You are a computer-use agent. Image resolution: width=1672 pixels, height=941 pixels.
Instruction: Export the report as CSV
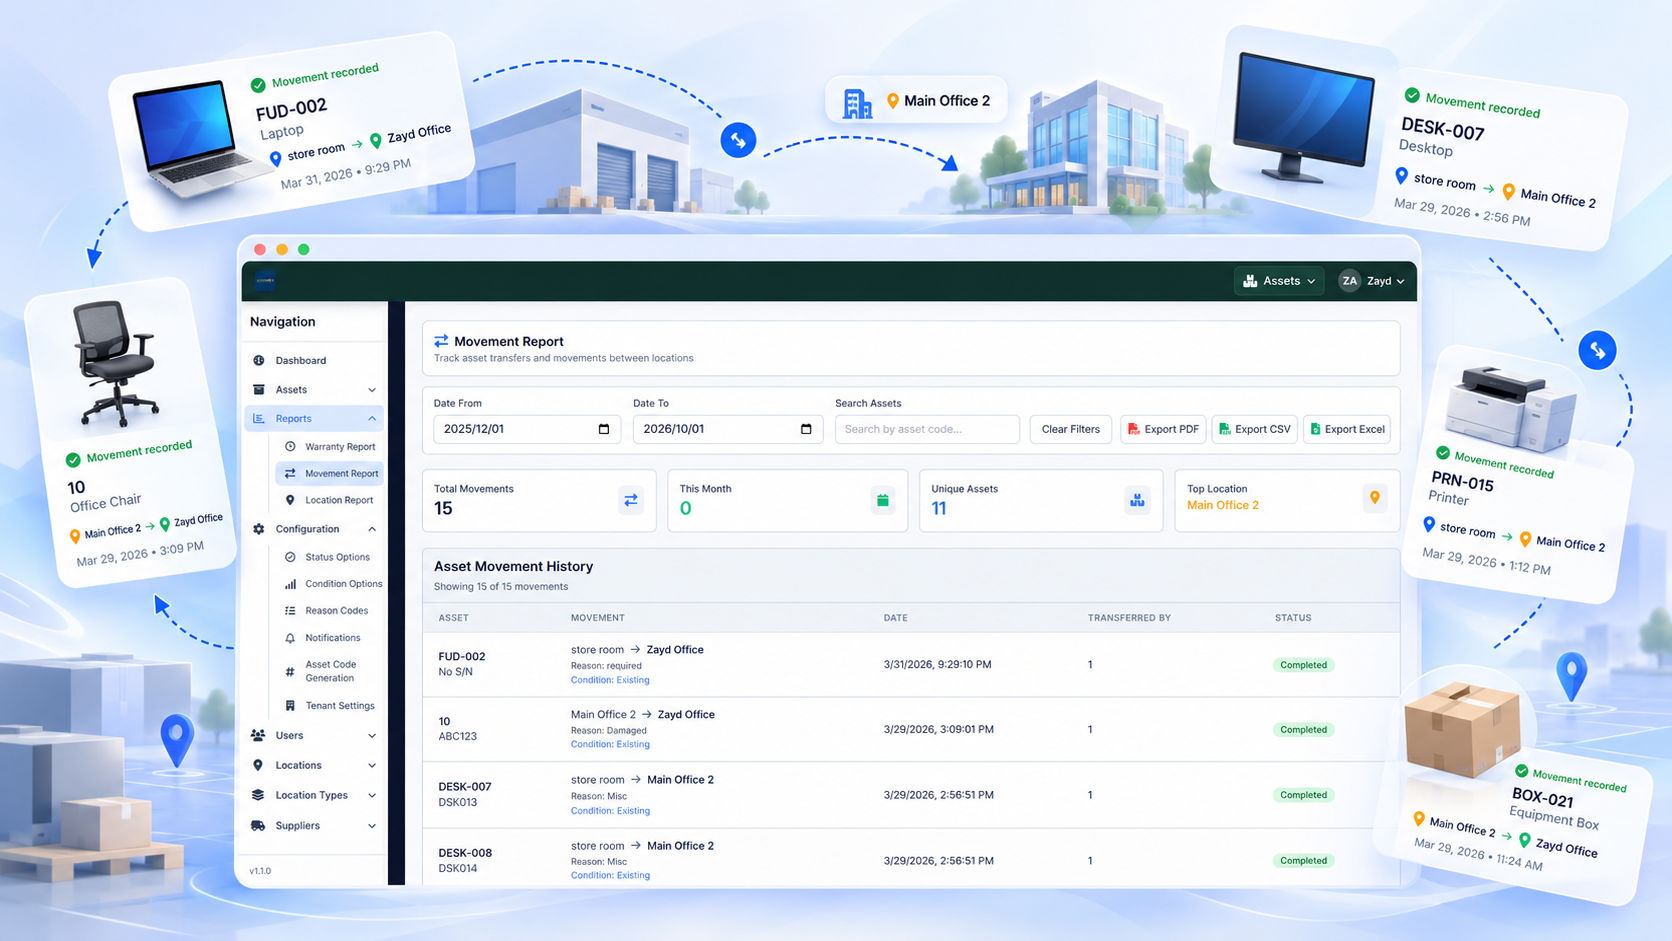[1255, 429]
